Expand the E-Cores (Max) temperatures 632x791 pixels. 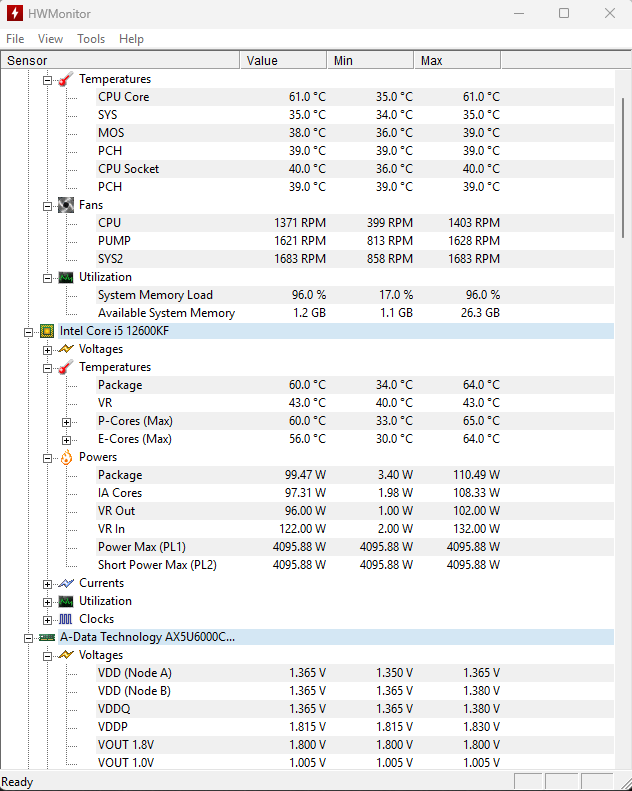67,439
